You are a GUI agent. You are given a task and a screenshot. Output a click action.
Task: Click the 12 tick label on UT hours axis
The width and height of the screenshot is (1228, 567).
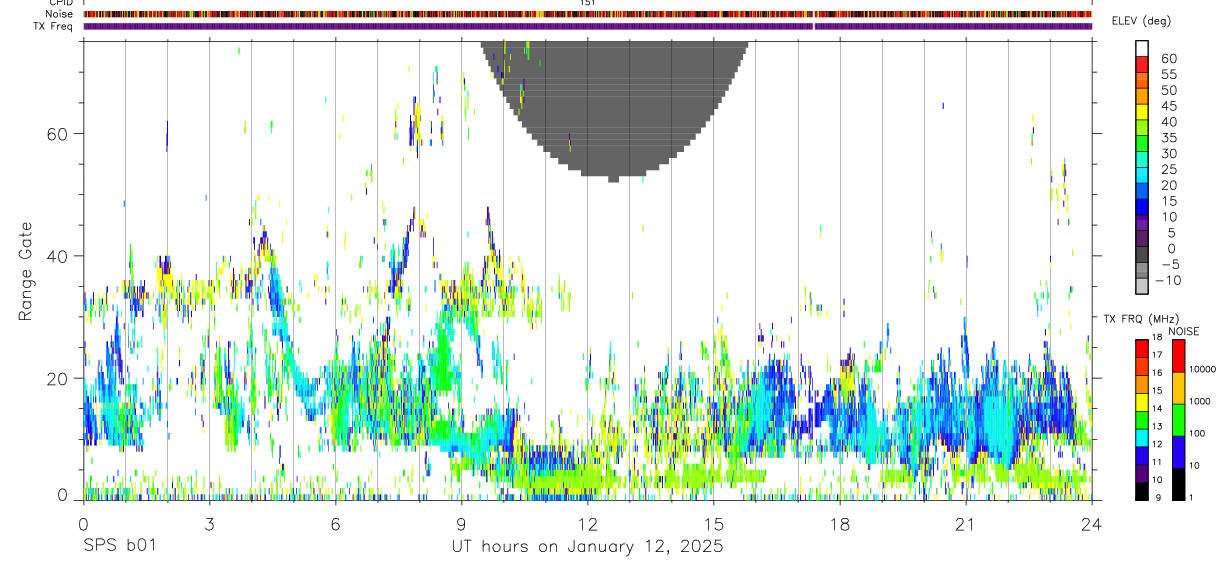tap(587, 524)
